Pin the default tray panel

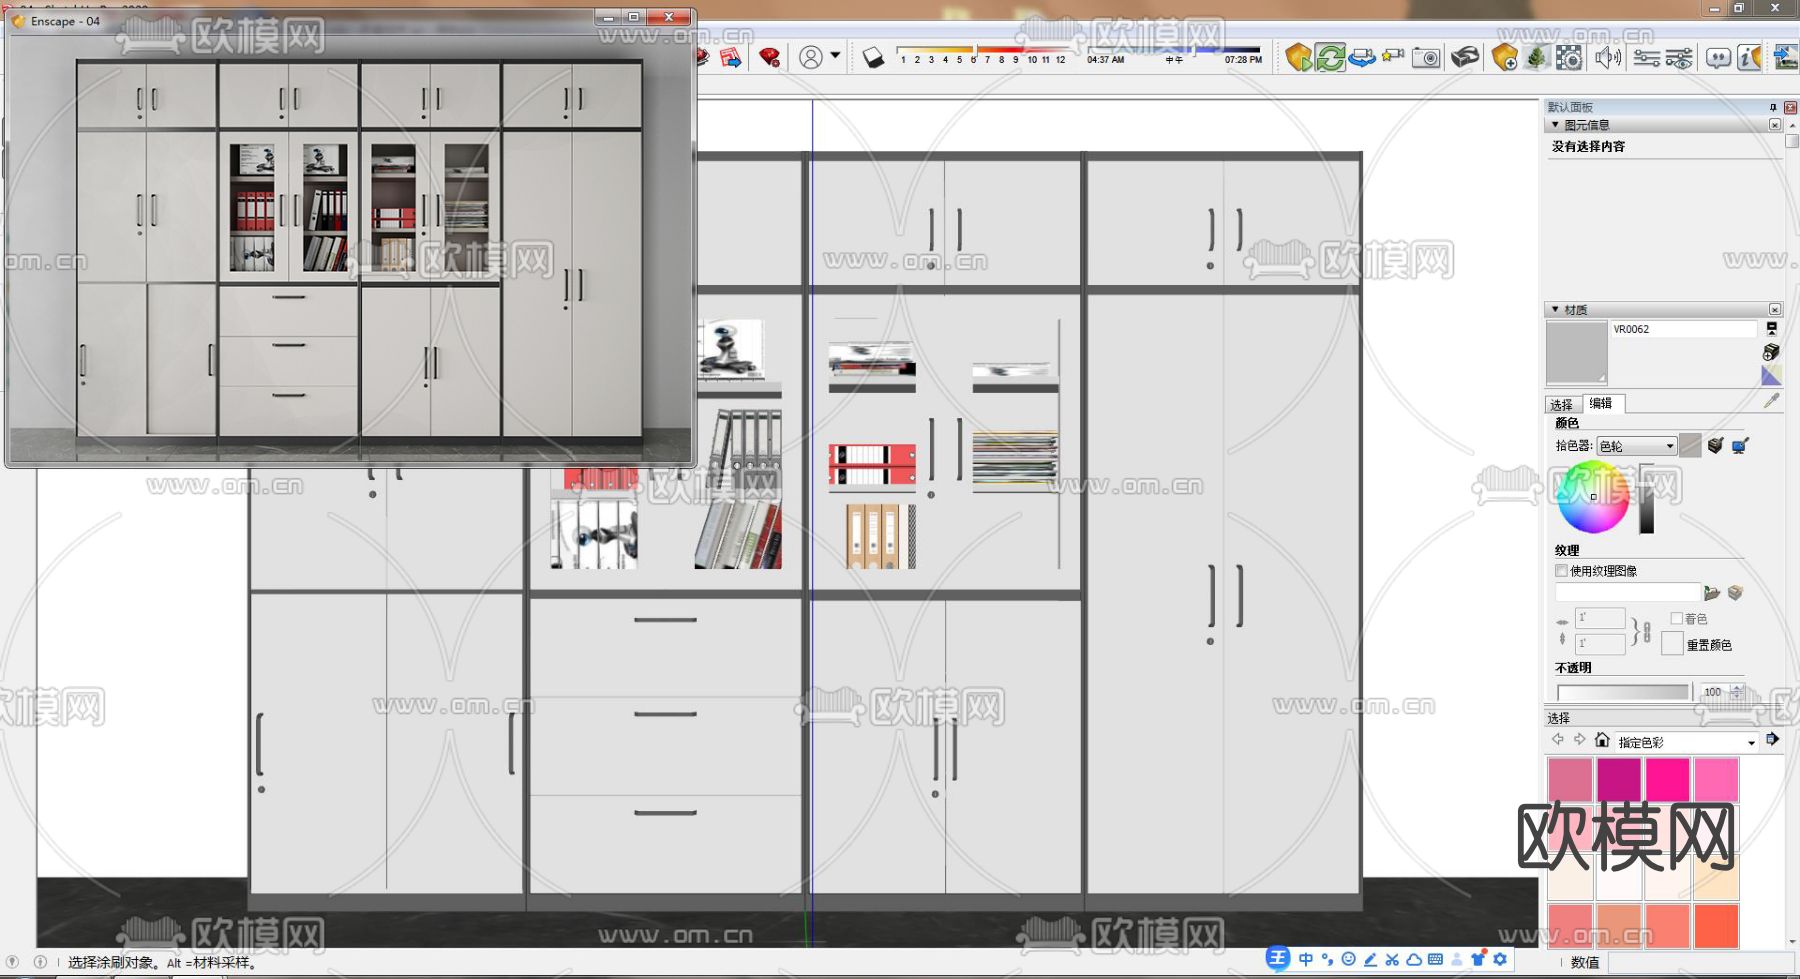[x=1773, y=107]
